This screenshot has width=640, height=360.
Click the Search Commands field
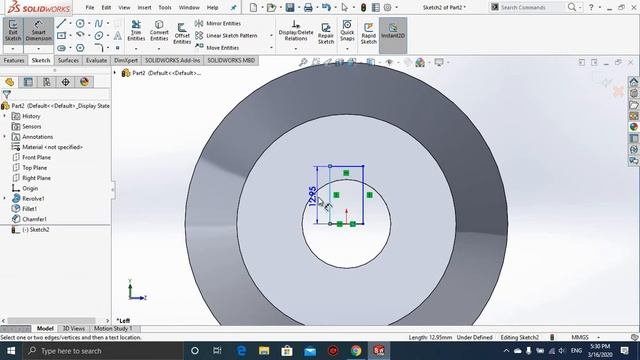pos(532,7)
